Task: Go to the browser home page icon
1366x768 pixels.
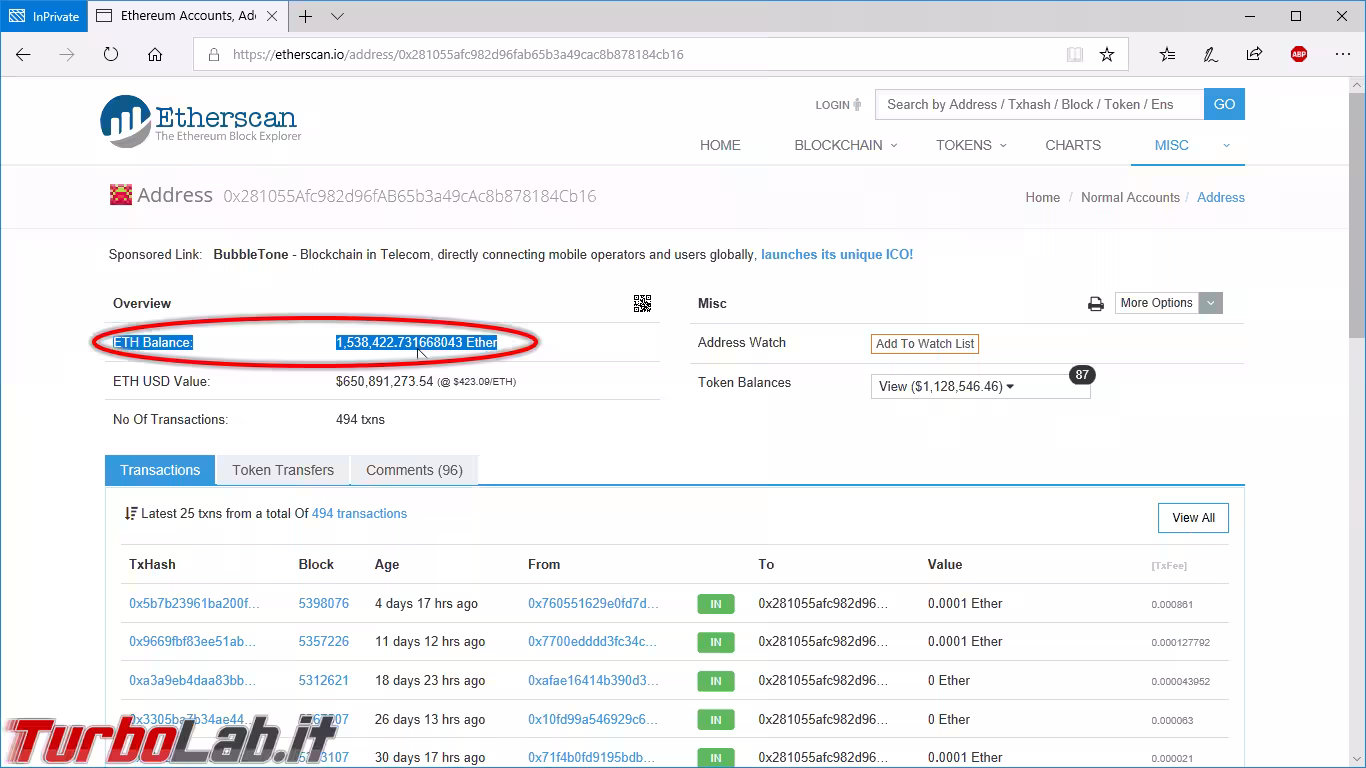Action: tap(155, 55)
